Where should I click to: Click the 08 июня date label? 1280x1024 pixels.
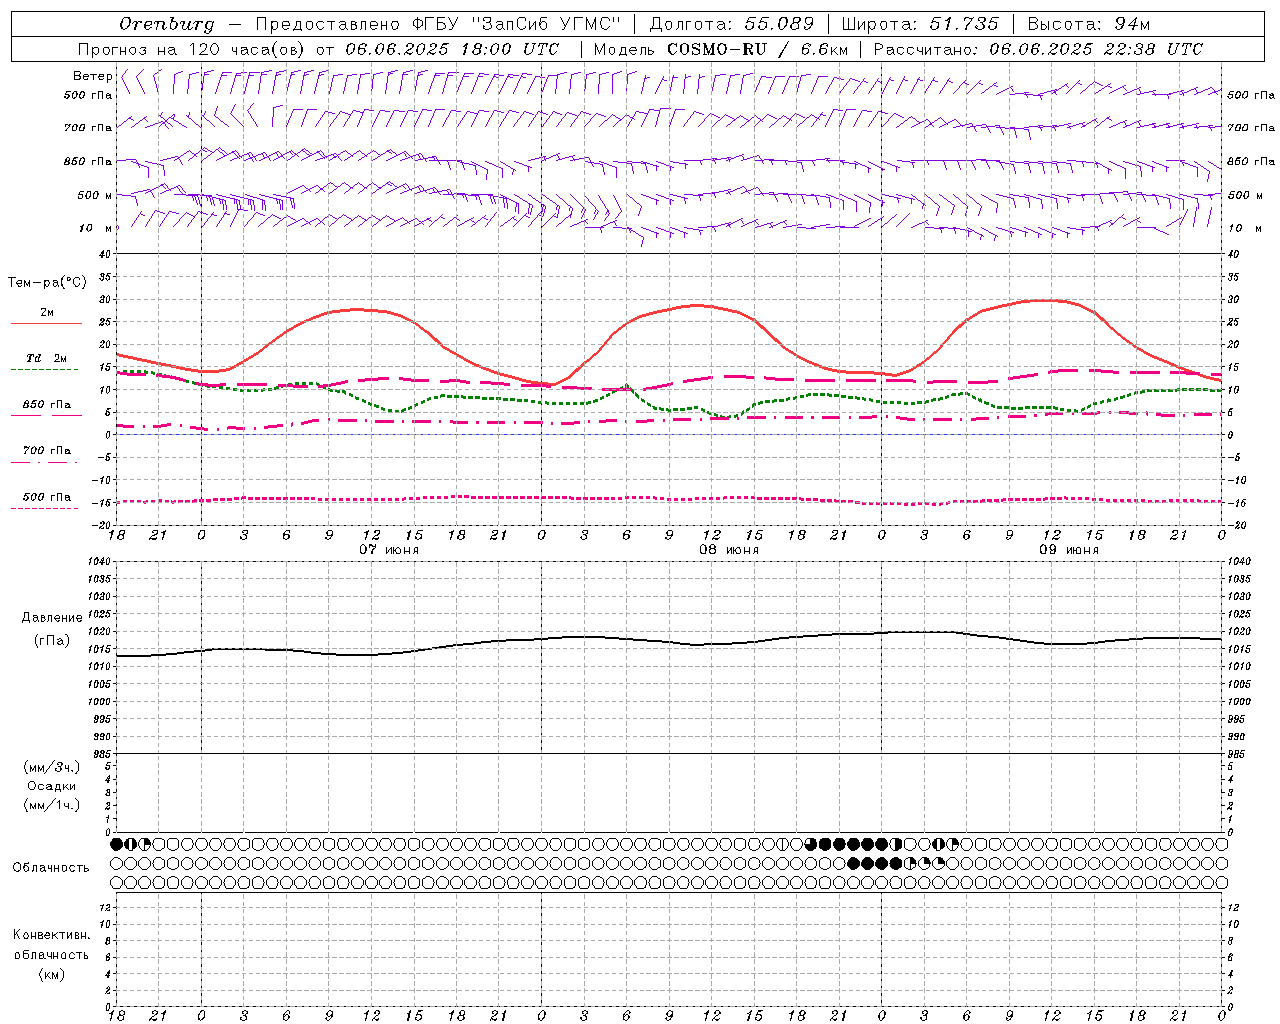coord(729,550)
